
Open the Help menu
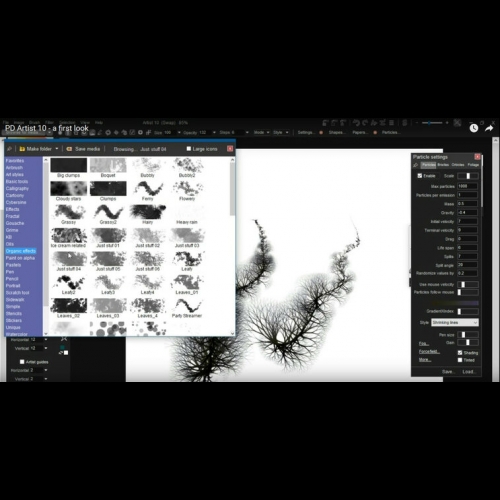[x=99, y=122]
